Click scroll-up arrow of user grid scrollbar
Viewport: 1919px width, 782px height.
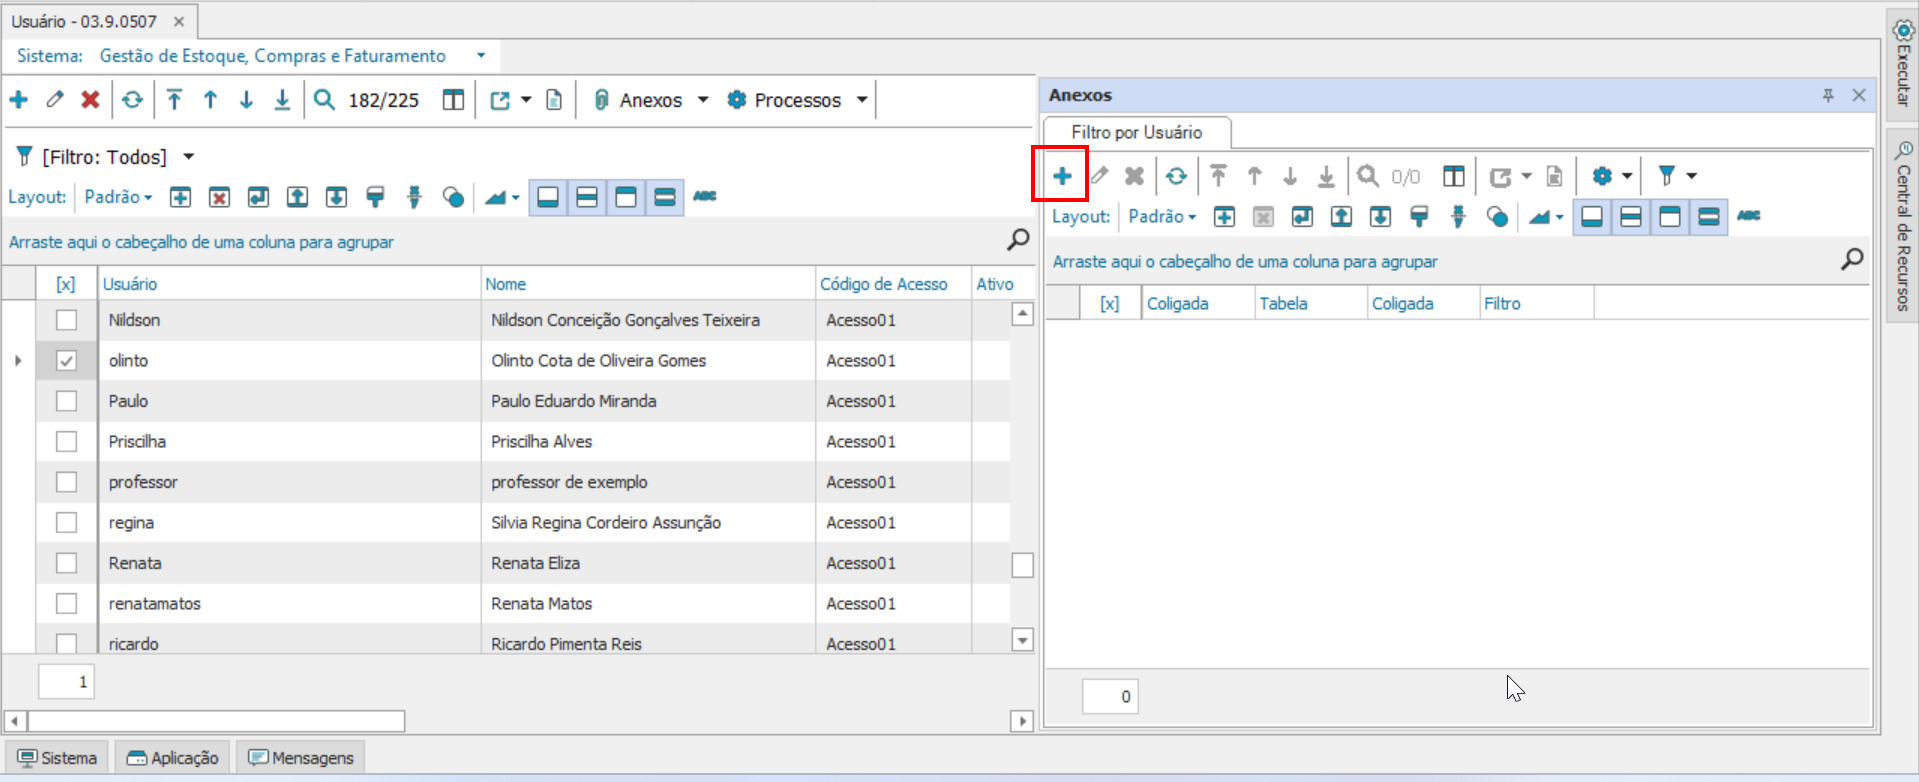(x=1022, y=314)
